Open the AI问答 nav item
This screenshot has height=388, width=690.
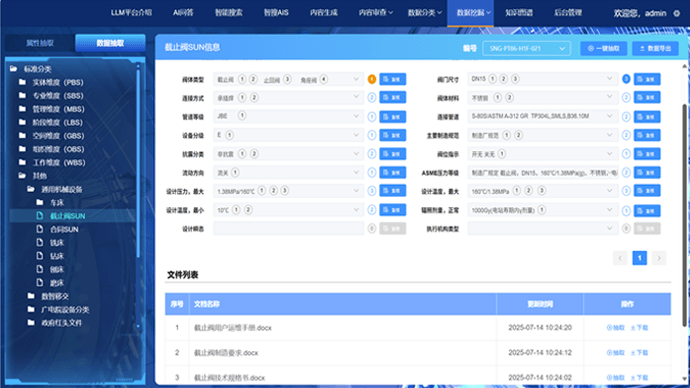(x=183, y=13)
